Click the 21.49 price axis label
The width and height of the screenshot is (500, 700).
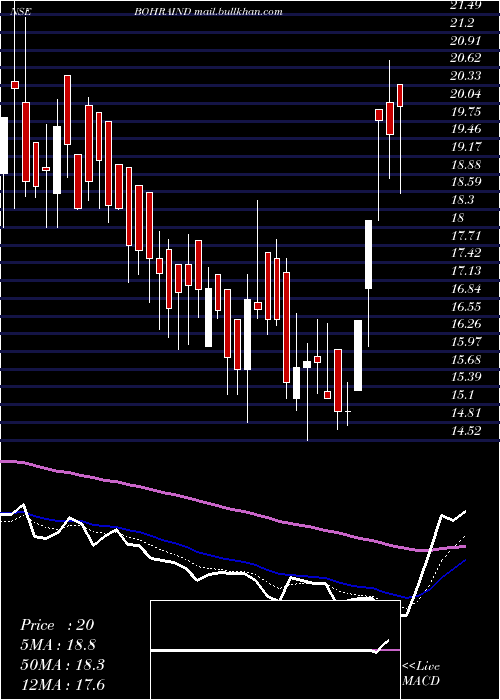click(x=465, y=5)
